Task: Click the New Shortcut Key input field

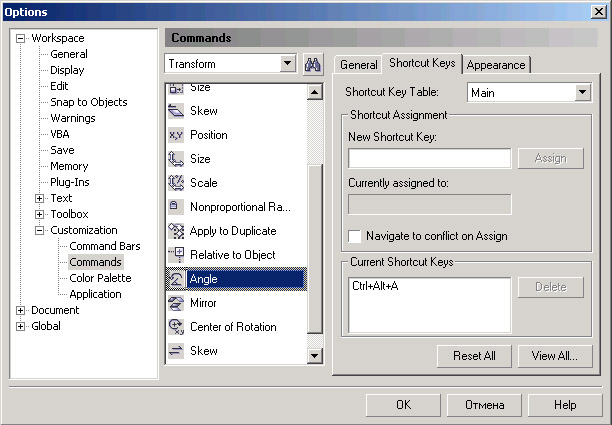Action: (x=429, y=158)
